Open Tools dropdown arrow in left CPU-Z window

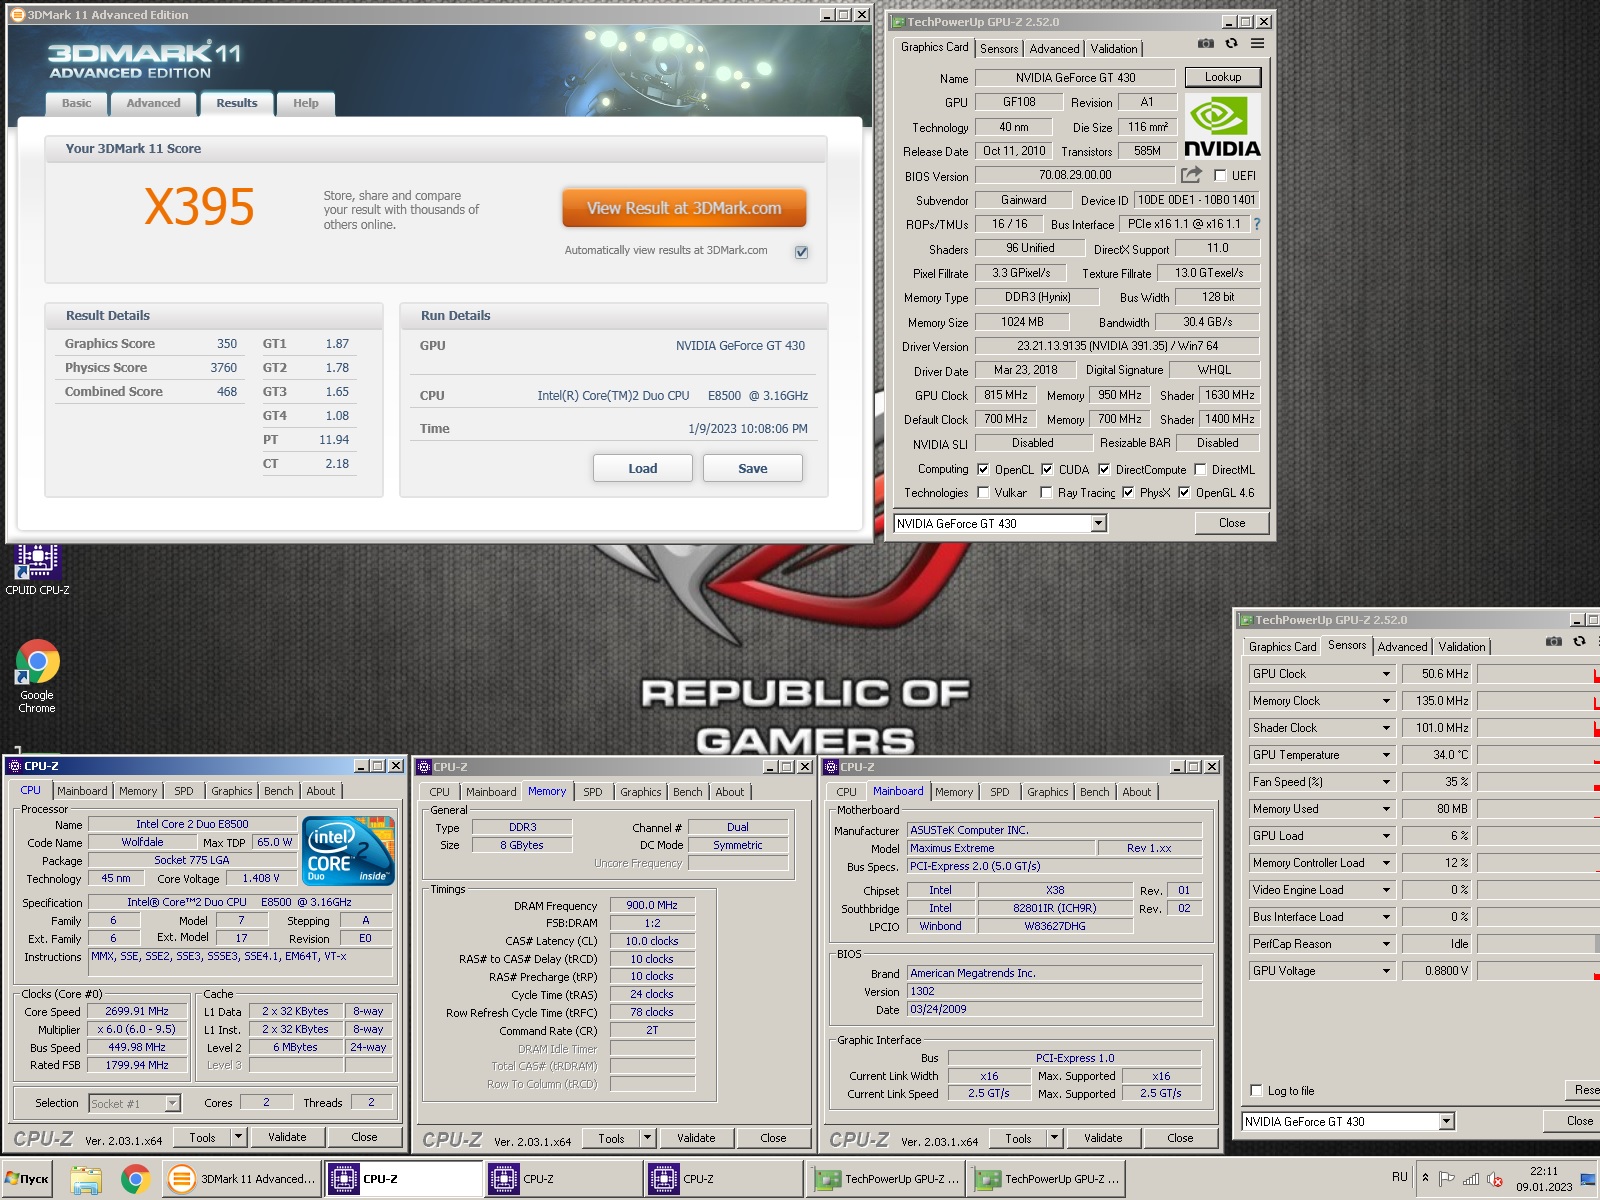tap(238, 1137)
